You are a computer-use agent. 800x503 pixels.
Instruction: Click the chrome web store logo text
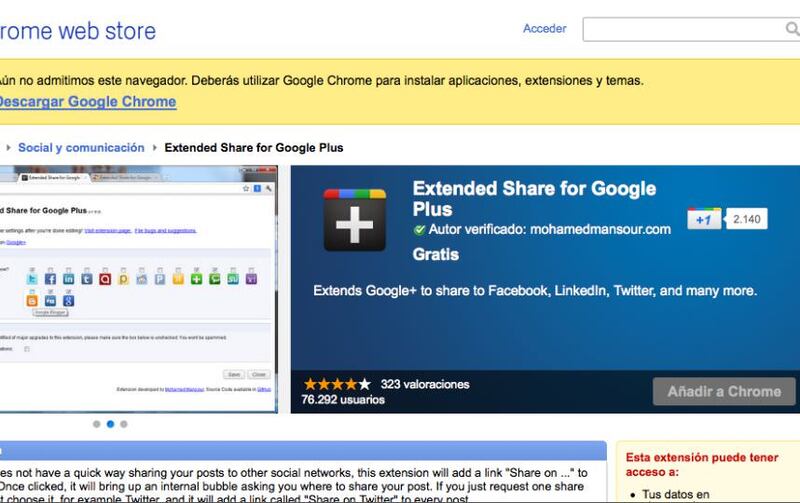78,31
